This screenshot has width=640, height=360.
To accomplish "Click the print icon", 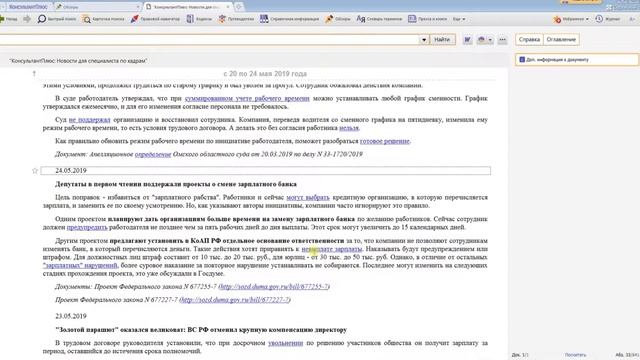I will pos(481,40).
